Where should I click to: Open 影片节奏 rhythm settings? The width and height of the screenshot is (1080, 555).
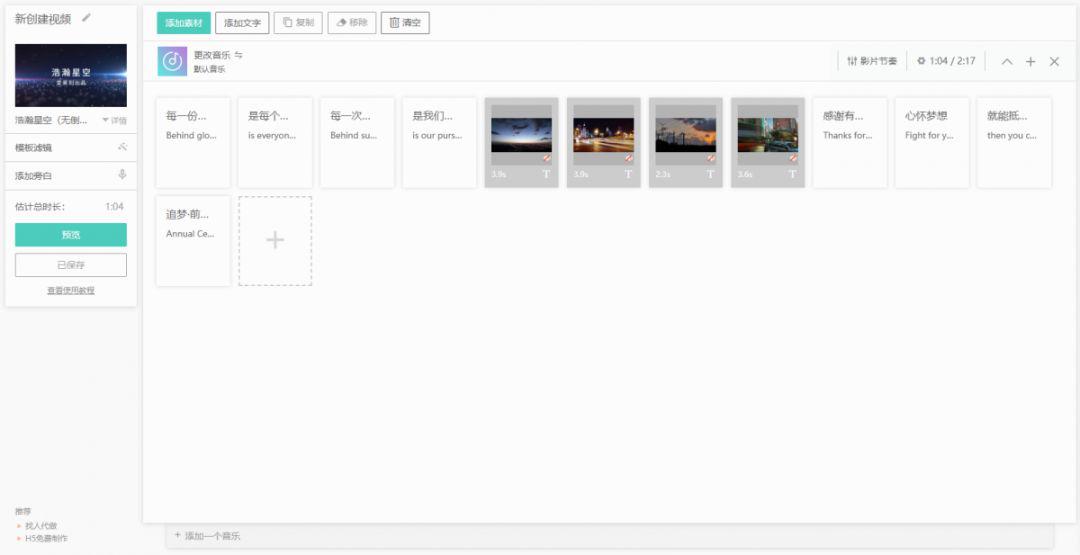click(872, 61)
